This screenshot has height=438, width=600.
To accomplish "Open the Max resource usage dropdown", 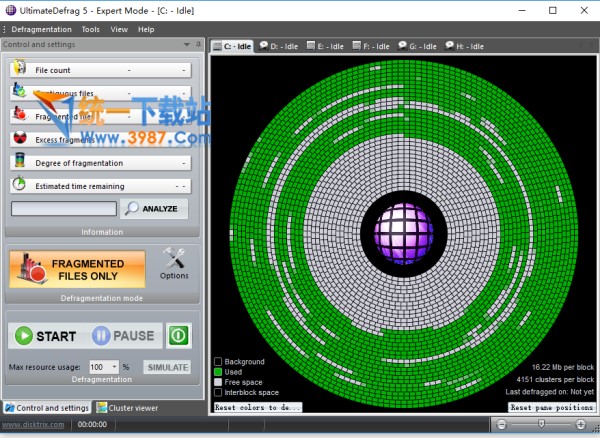I will (114, 367).
